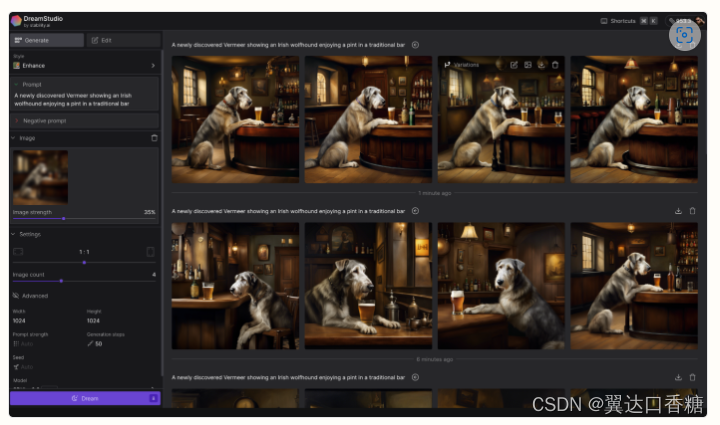This screenshot has width=720, height=425.
Task: Select the landscape aspect ratio icon
Action: (x=18, y=252)
